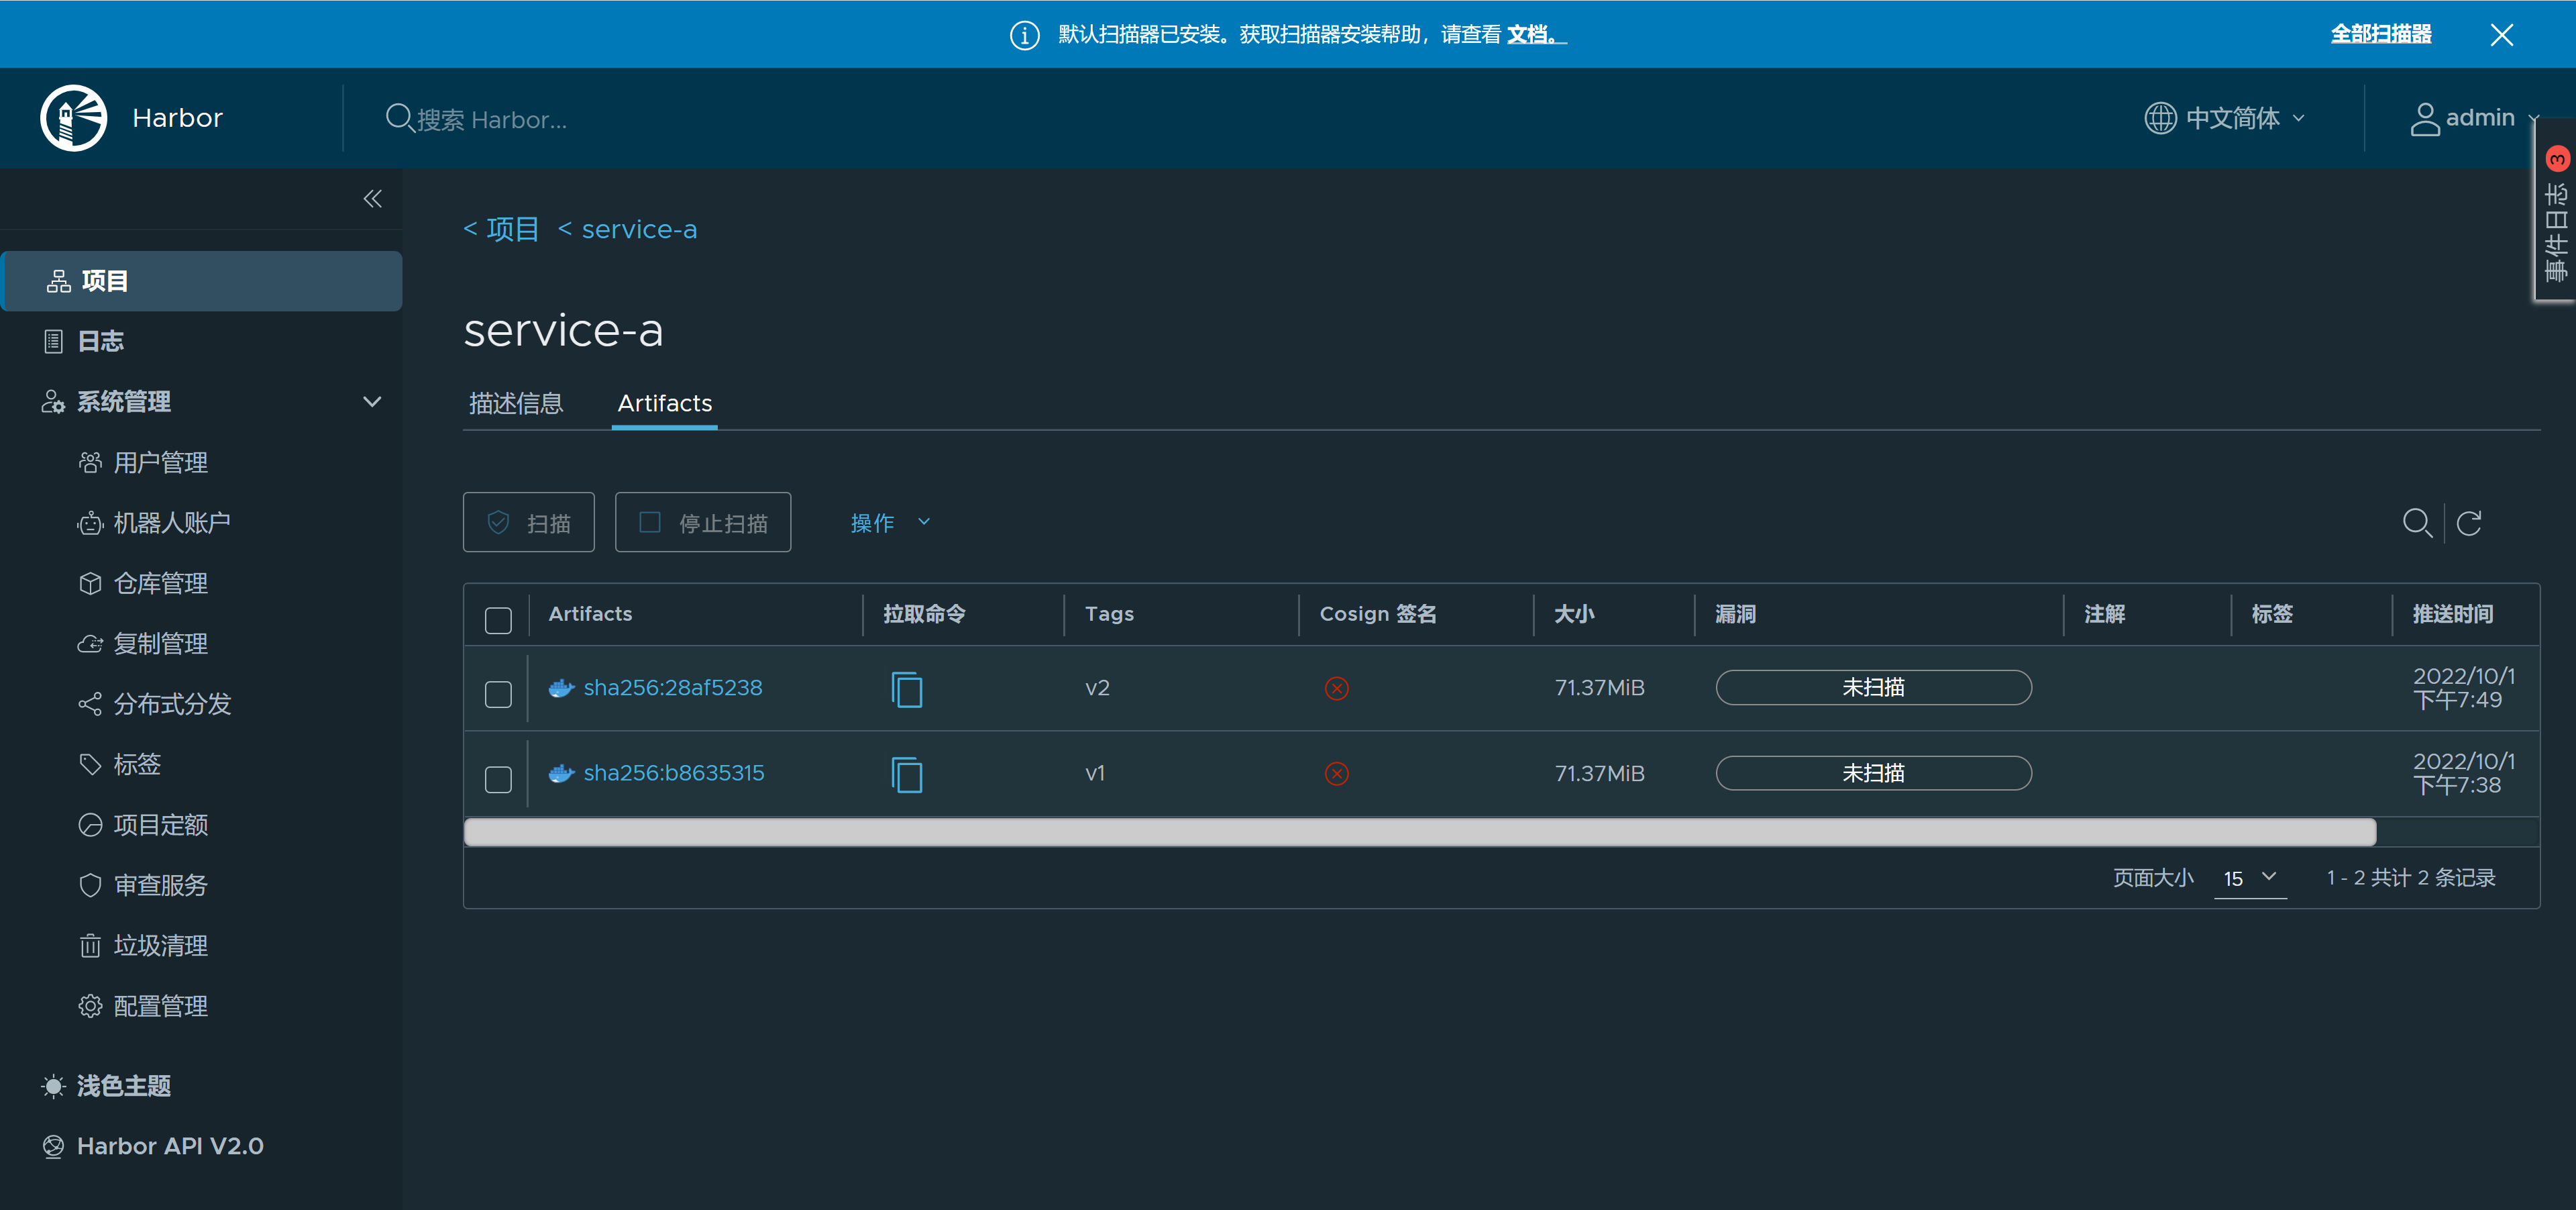Collapse sidebar with double chevron icon
Screen dimensions: 2576x1210
[372, 199]
